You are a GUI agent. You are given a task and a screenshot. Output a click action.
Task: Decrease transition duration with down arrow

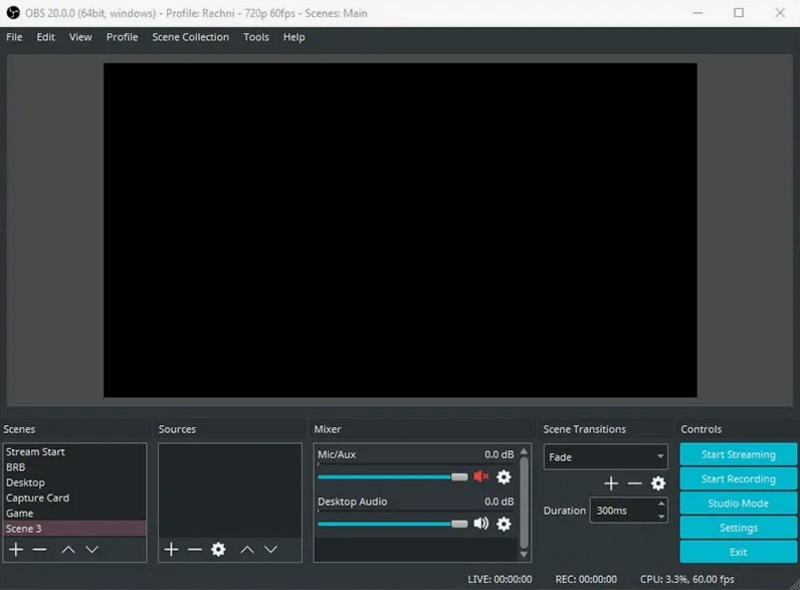[661, 517]
